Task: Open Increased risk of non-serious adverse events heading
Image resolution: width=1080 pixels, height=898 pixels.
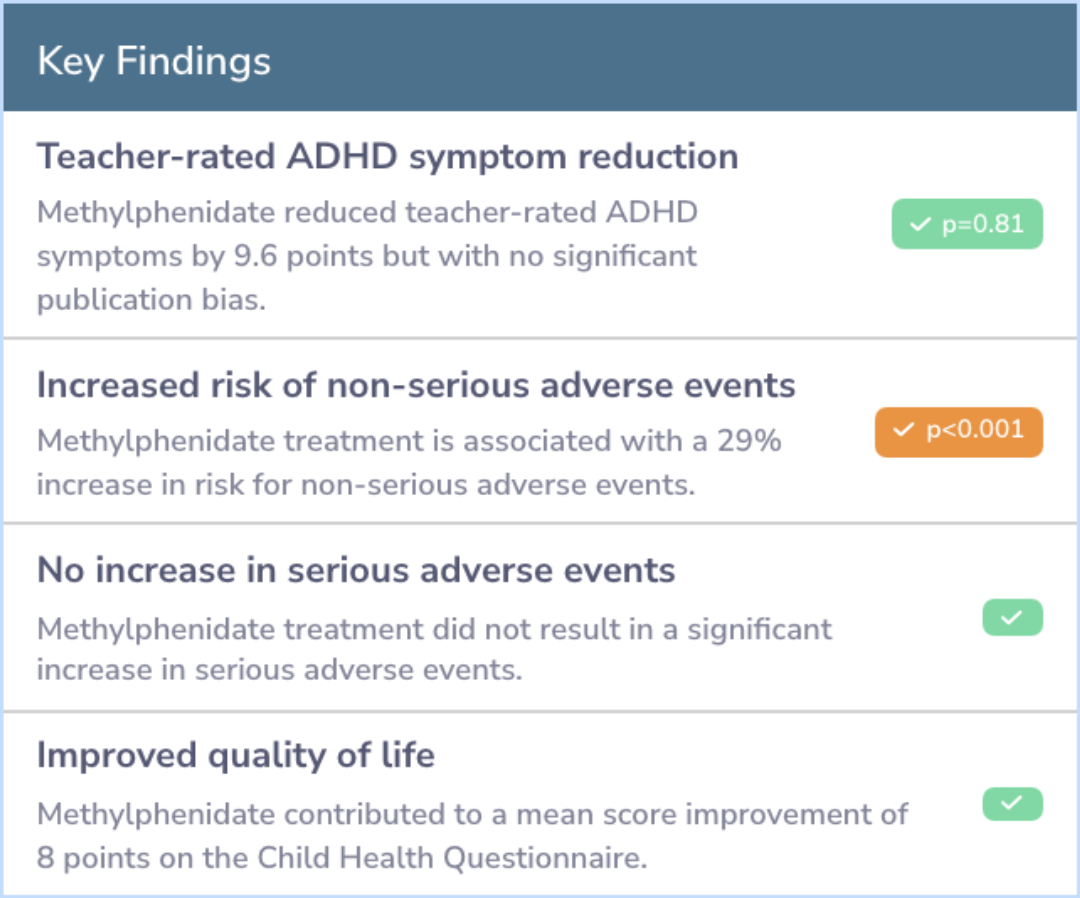Action: (x=416, y=385)
